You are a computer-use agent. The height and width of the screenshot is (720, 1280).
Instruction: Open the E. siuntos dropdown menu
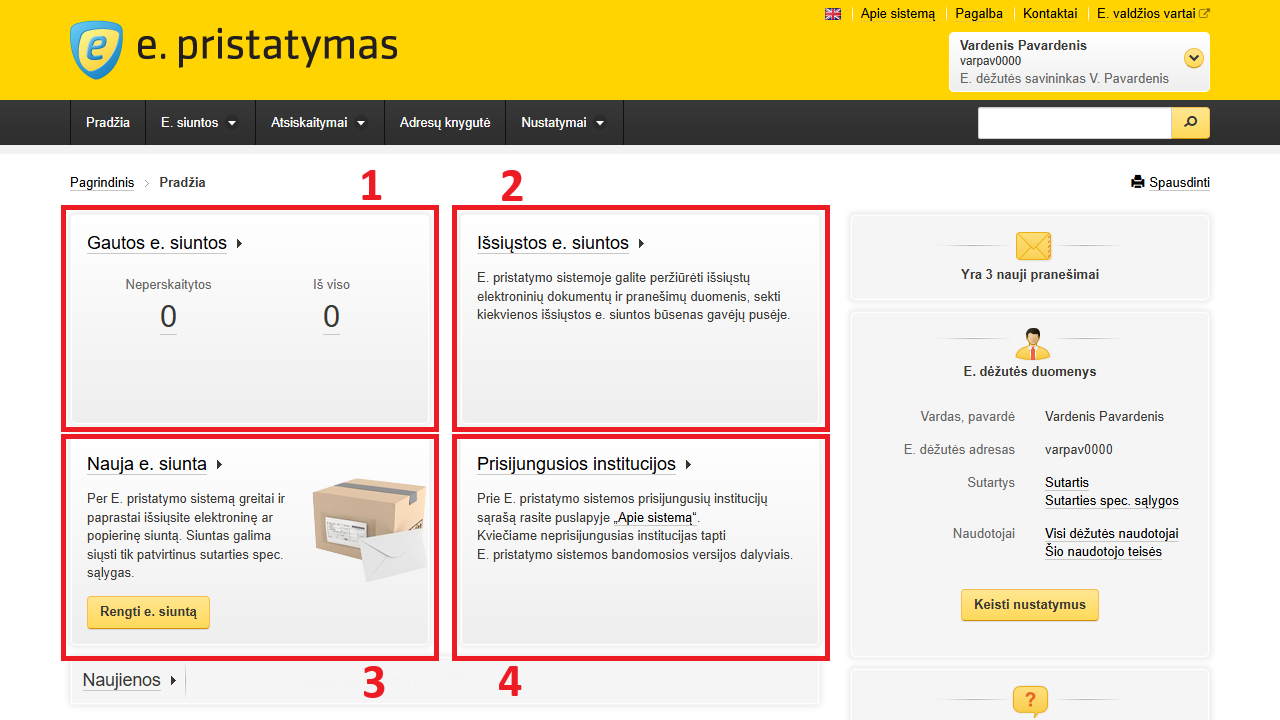(x=200, y=123)
